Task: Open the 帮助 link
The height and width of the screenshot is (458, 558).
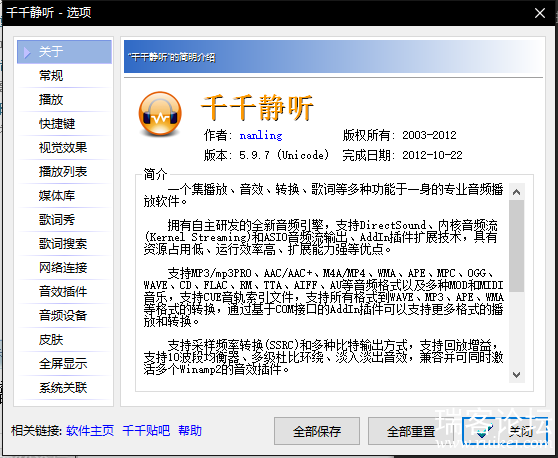Action: (x=190, y=431)
